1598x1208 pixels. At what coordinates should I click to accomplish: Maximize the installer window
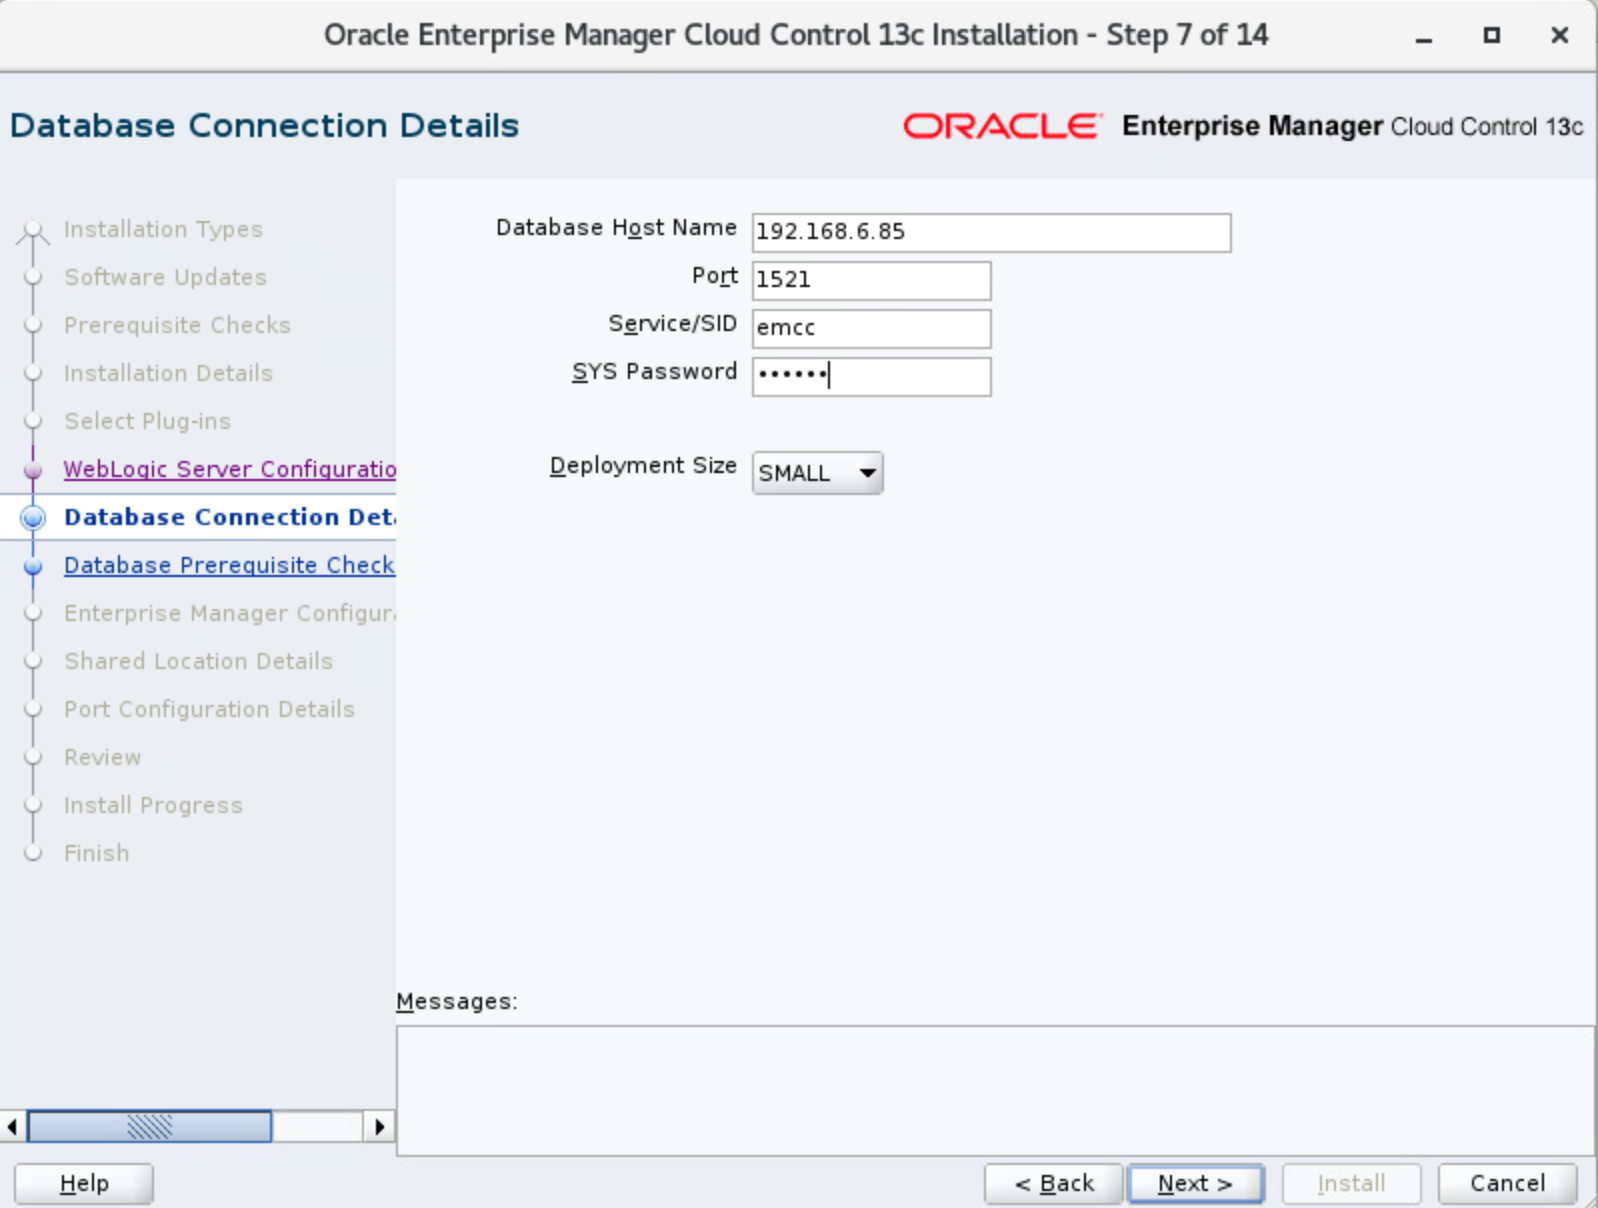point(1491,36)
